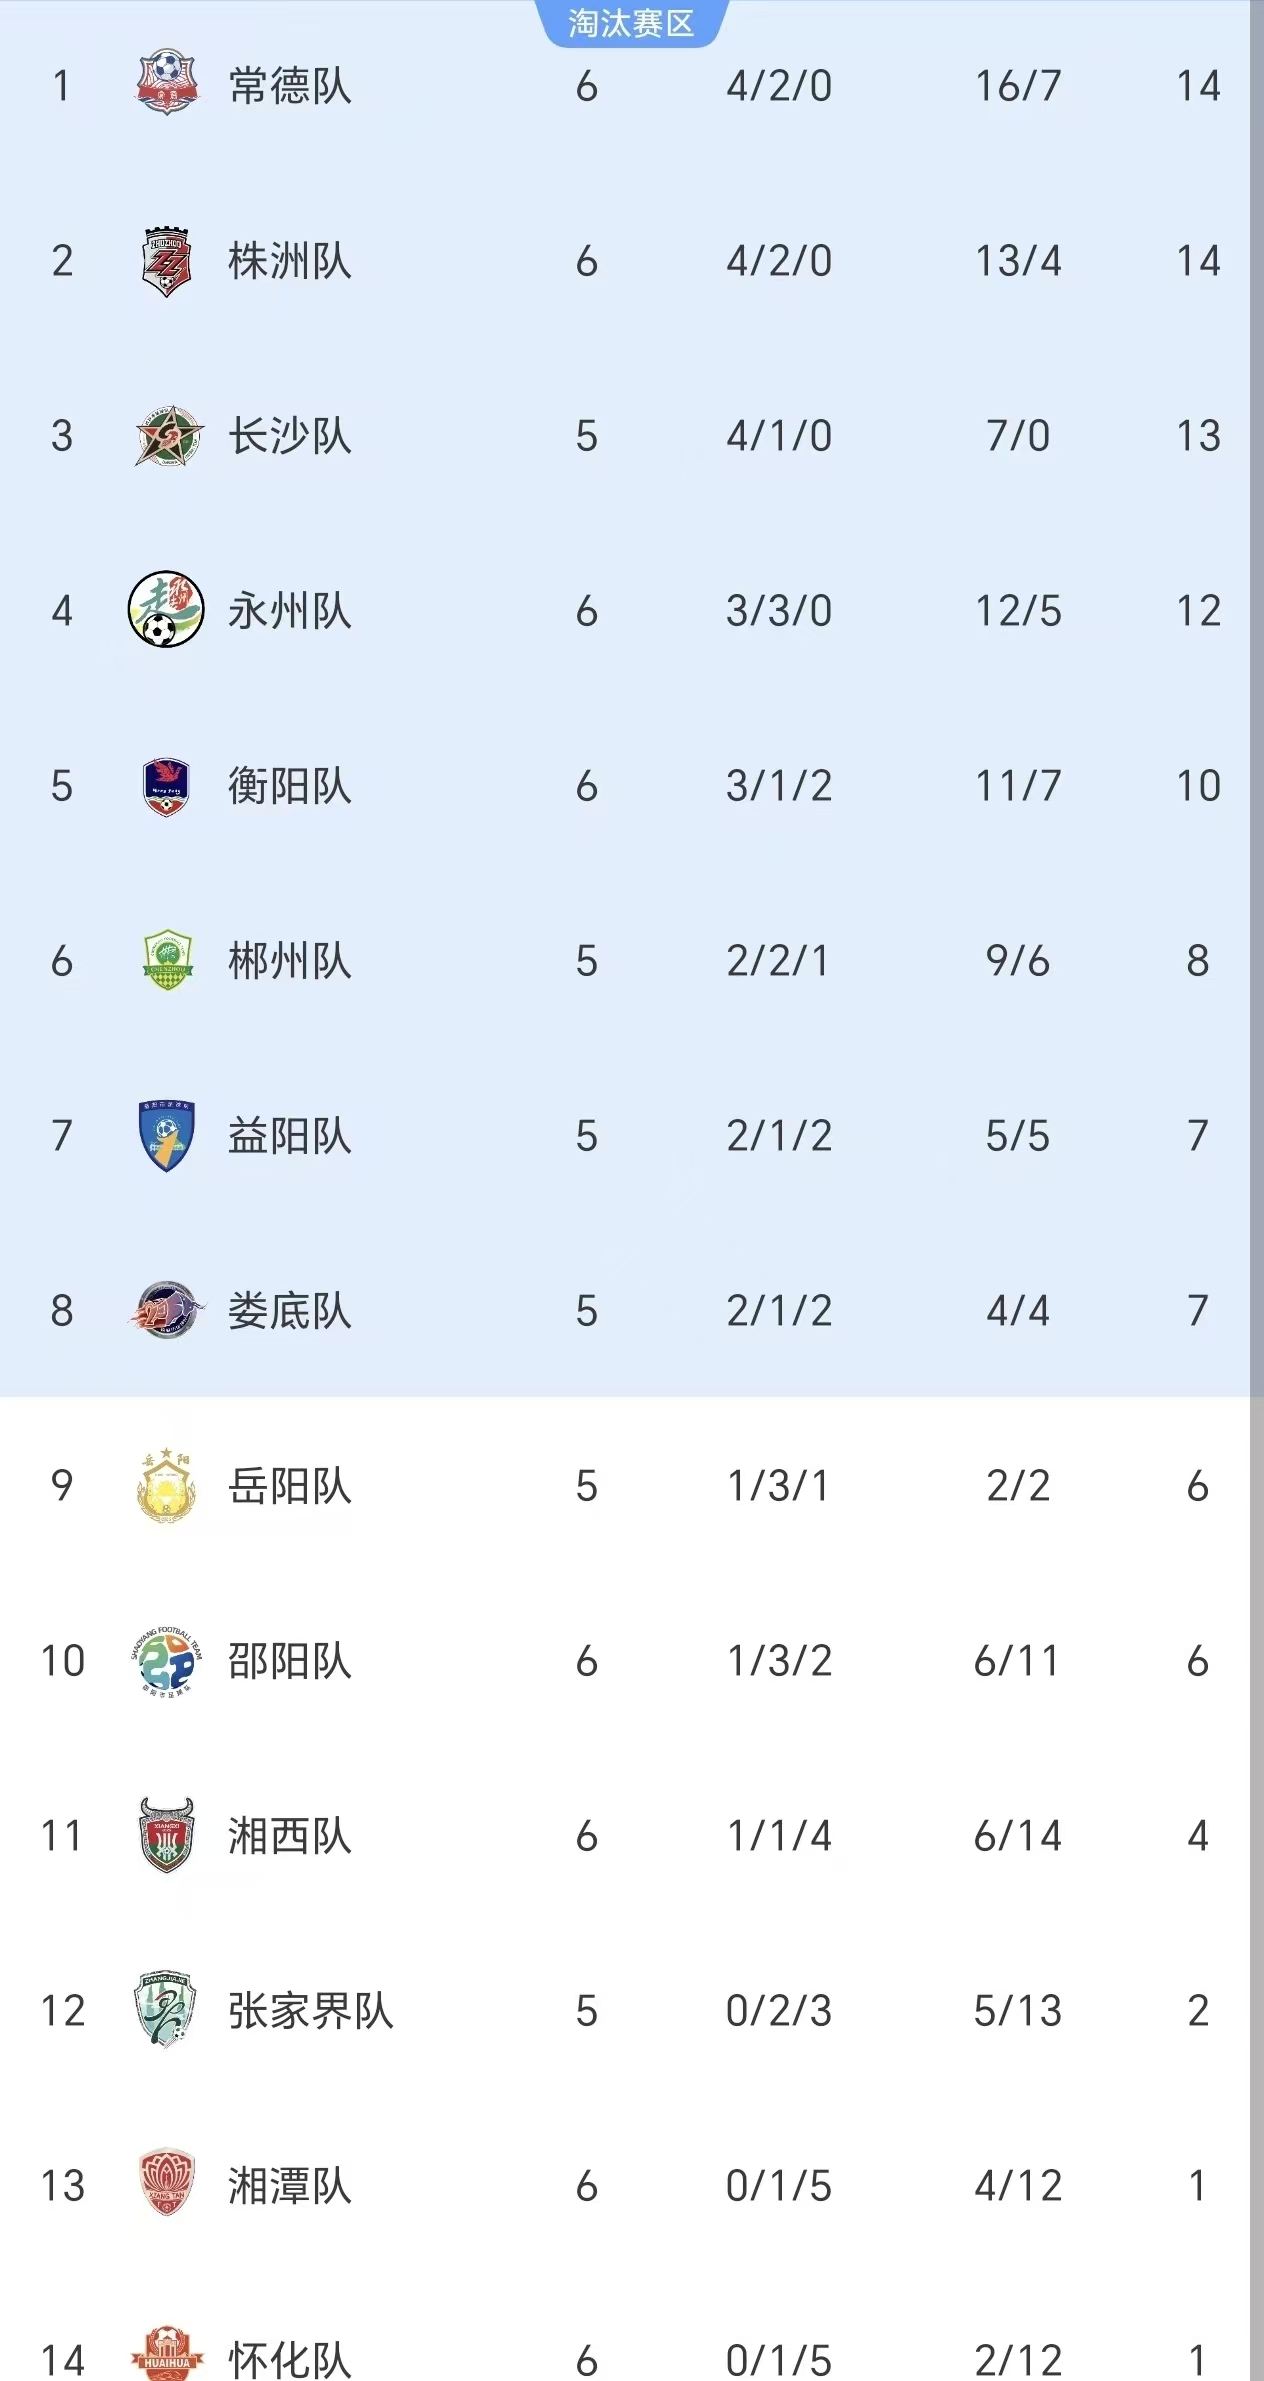Open the 常德队 team name link
Screen dimensions: 1264x2381
tap(290, 86)
